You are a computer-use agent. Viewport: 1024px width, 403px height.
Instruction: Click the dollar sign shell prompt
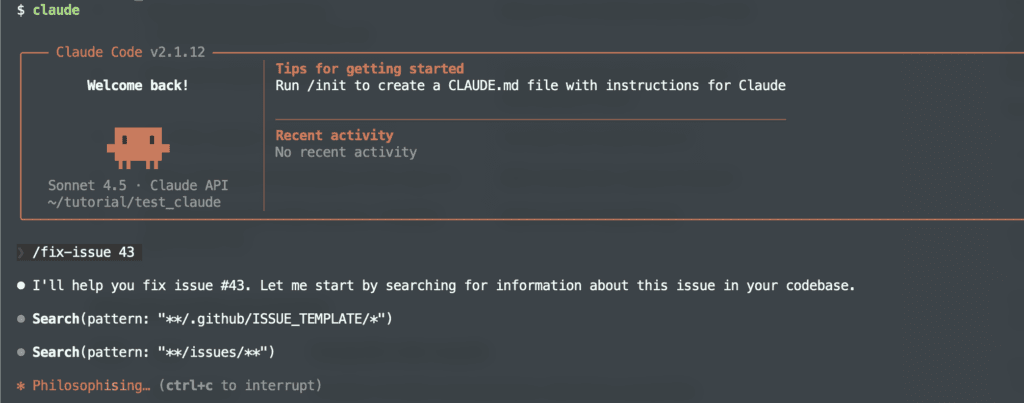[21, 9]
